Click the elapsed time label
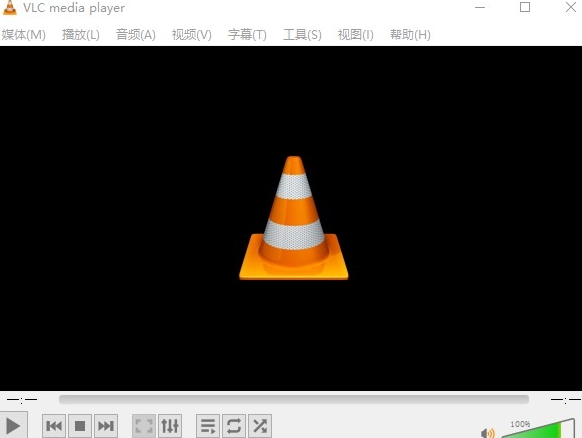This screenshot has width=582, height=438. [22, 400]
